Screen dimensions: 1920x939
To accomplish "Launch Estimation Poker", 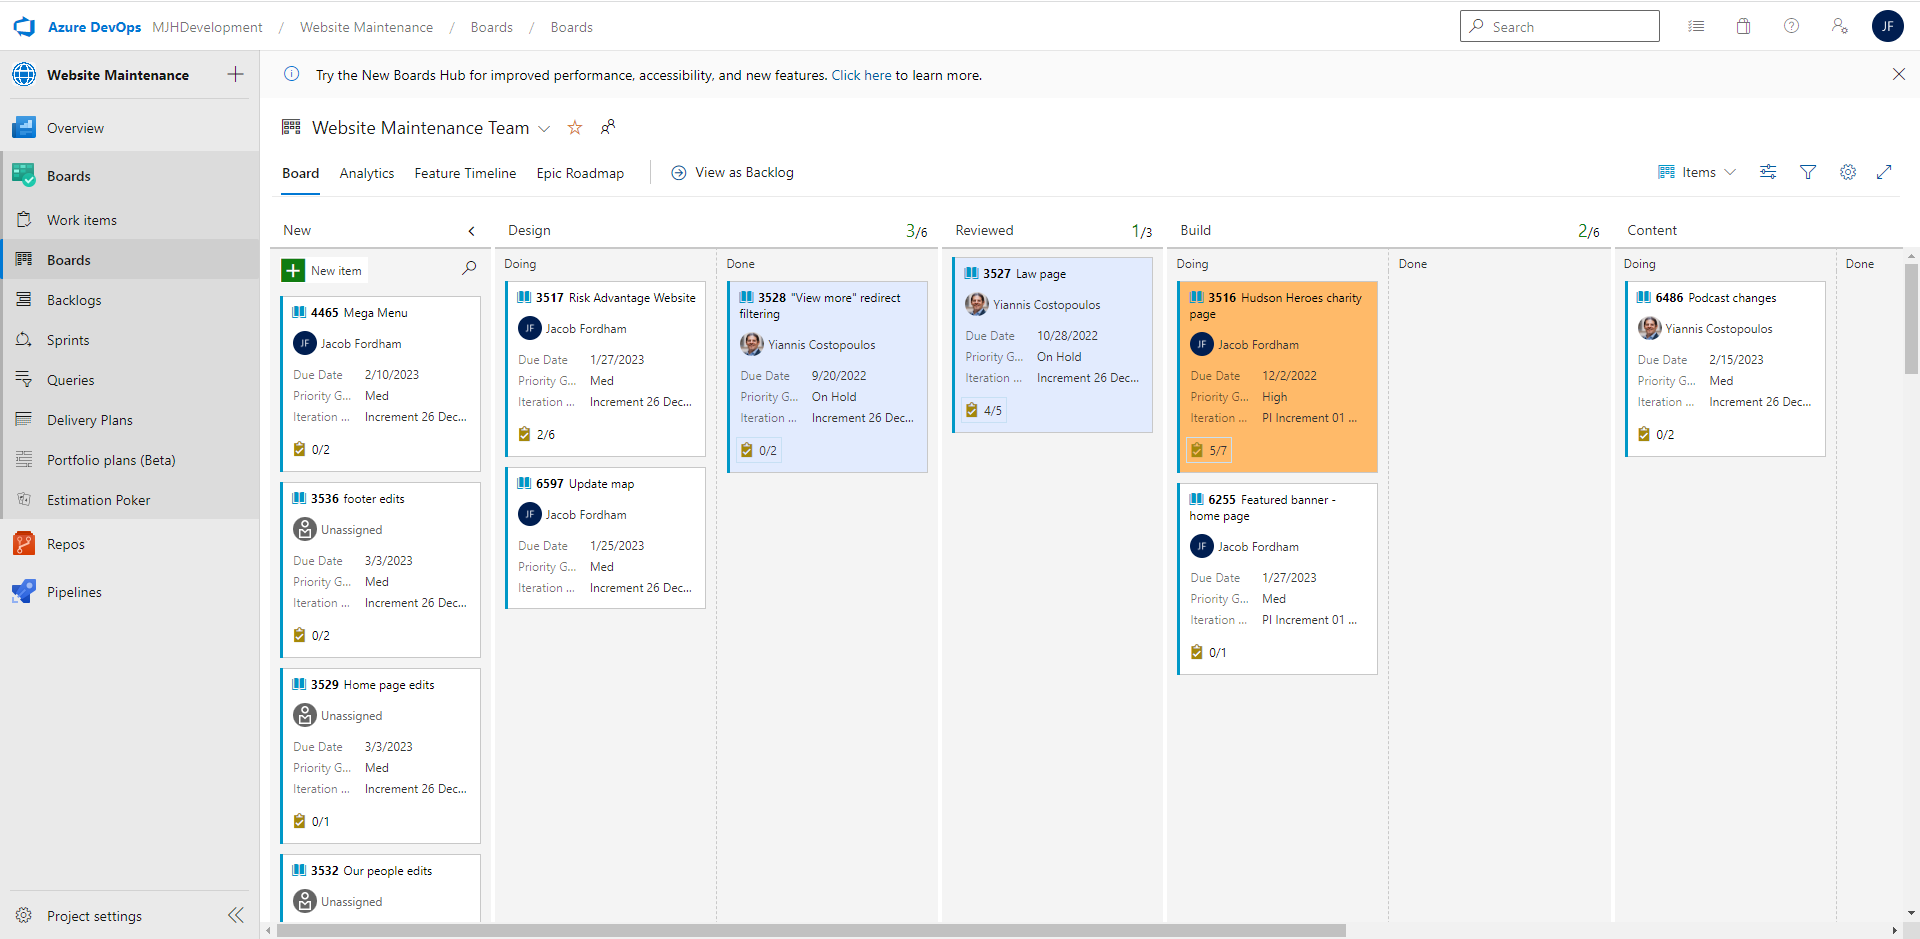I will click(x=99, y=499).
